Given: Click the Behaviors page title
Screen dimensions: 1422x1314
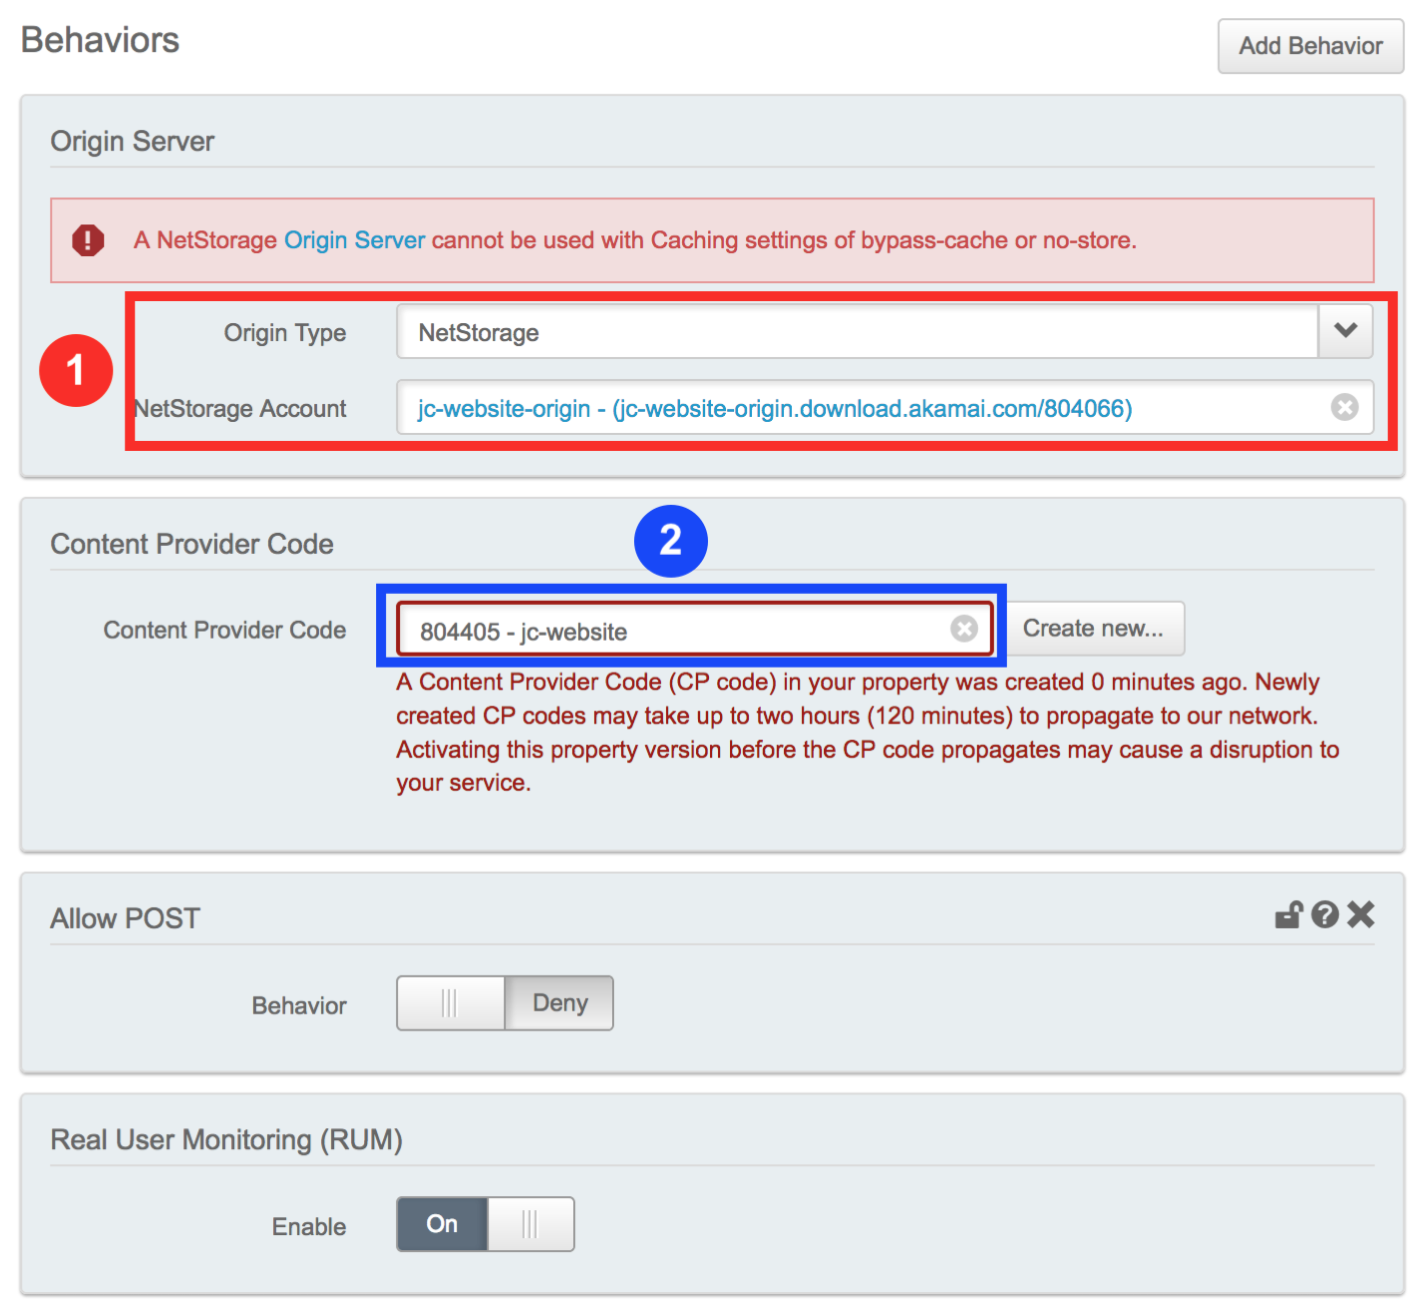Looking at the screenshot, I should [x=100, y=40].
